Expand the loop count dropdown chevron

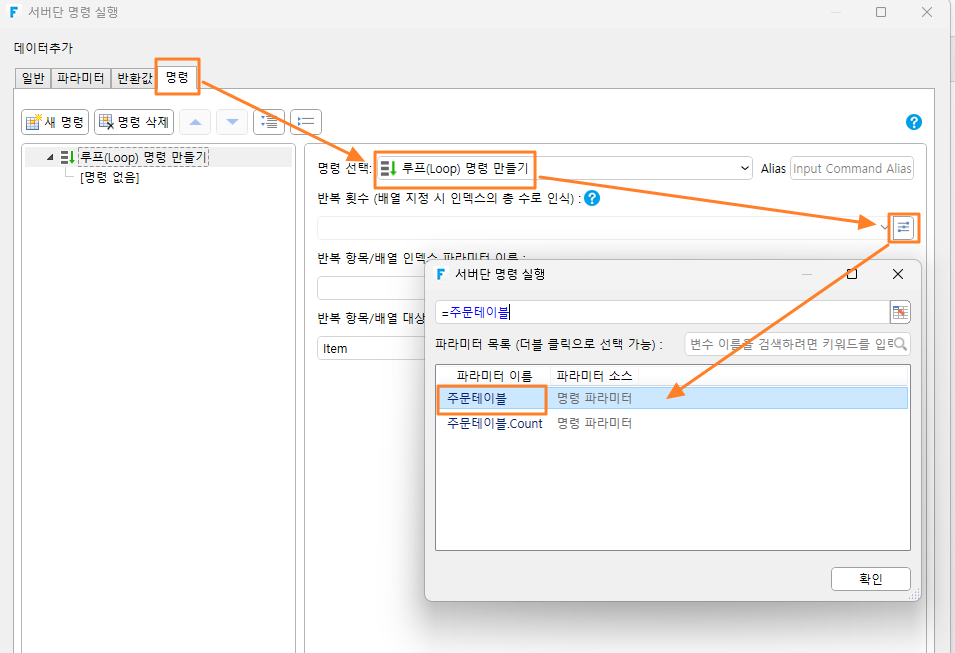pos(884,227)
